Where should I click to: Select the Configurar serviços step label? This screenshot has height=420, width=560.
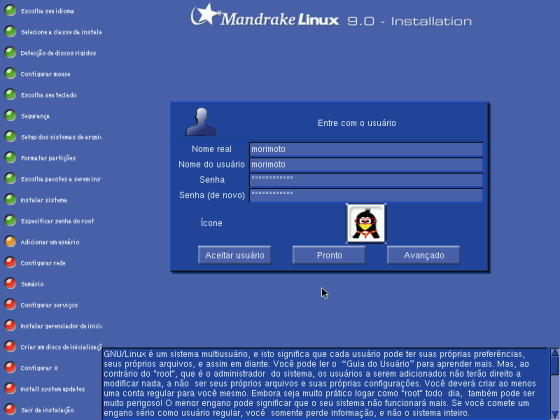(x=49, y=305)
